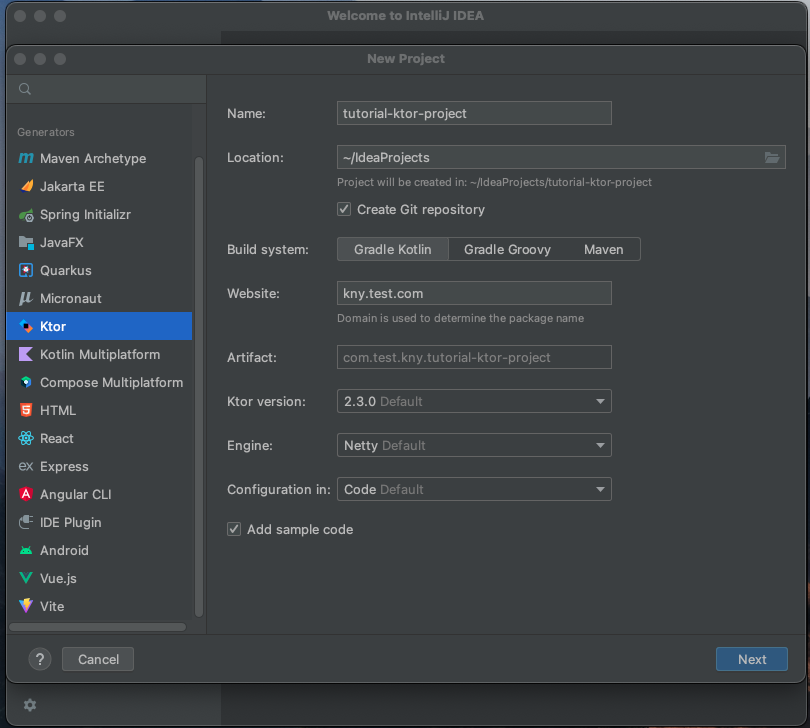Click the project Name field

point(474,113)
